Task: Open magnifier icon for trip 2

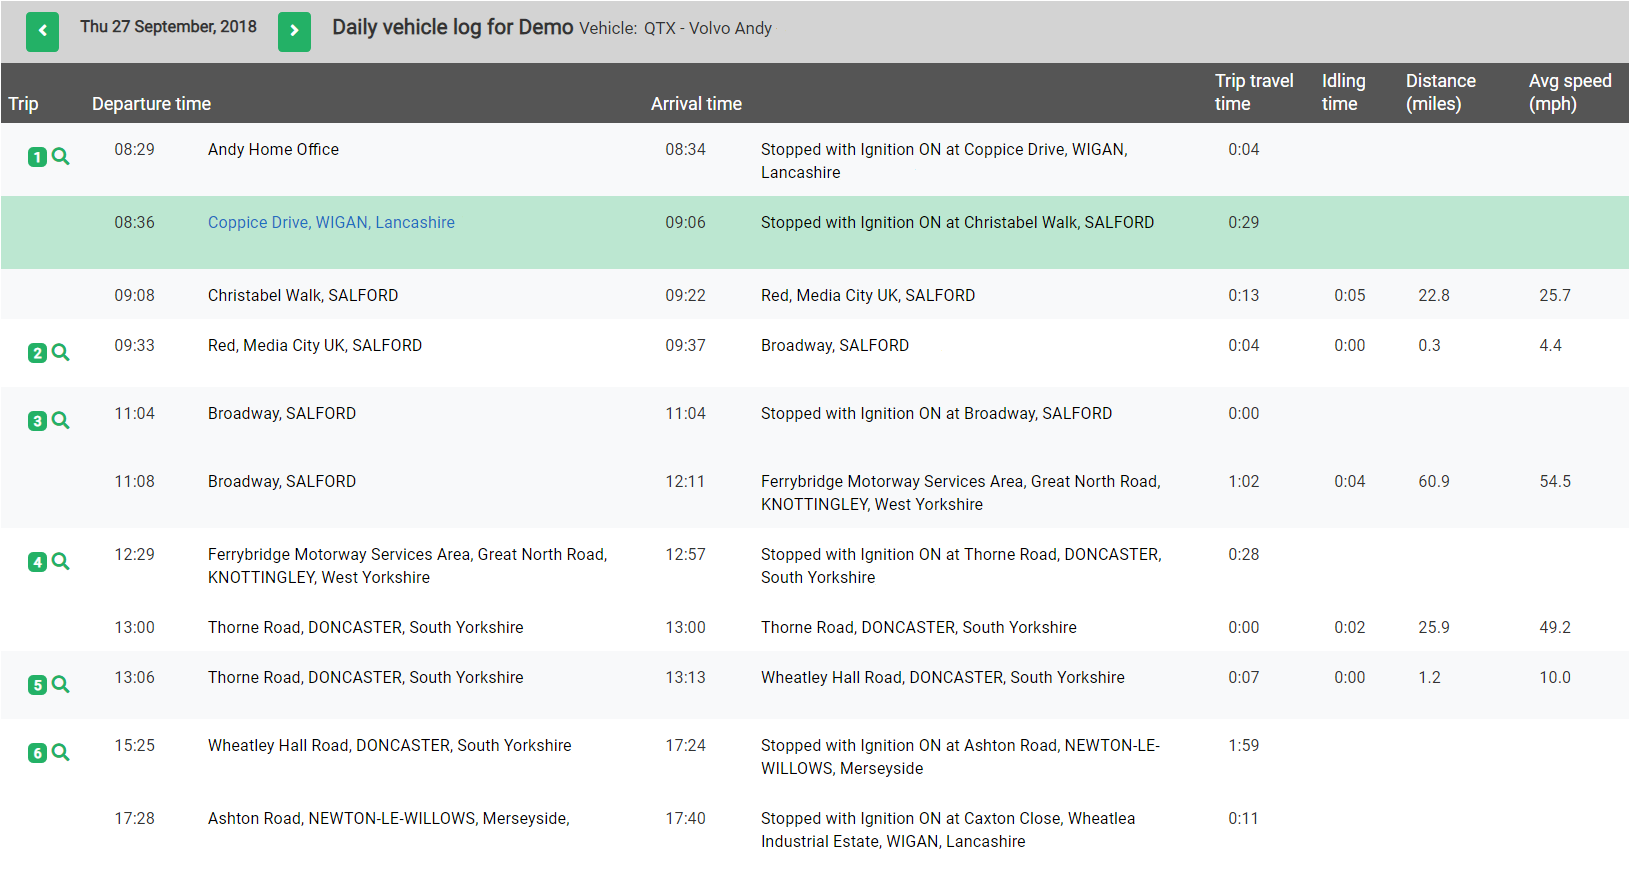Action: tap(61, 353)
